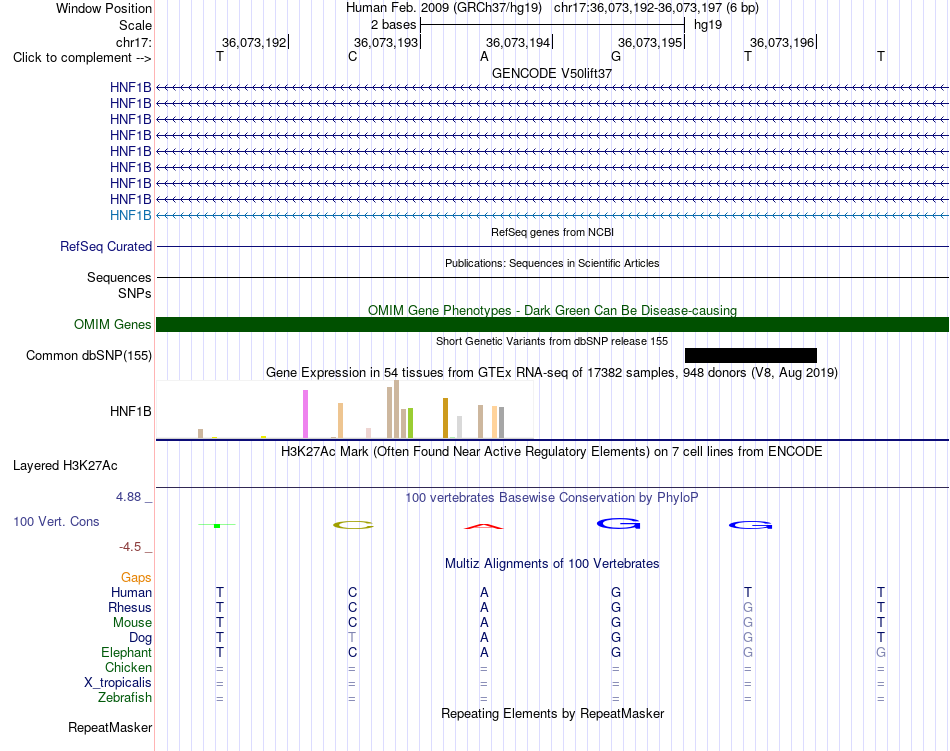Click the red A conservation logo
Viewport: 950px width, 751px height.
point(483,526)
